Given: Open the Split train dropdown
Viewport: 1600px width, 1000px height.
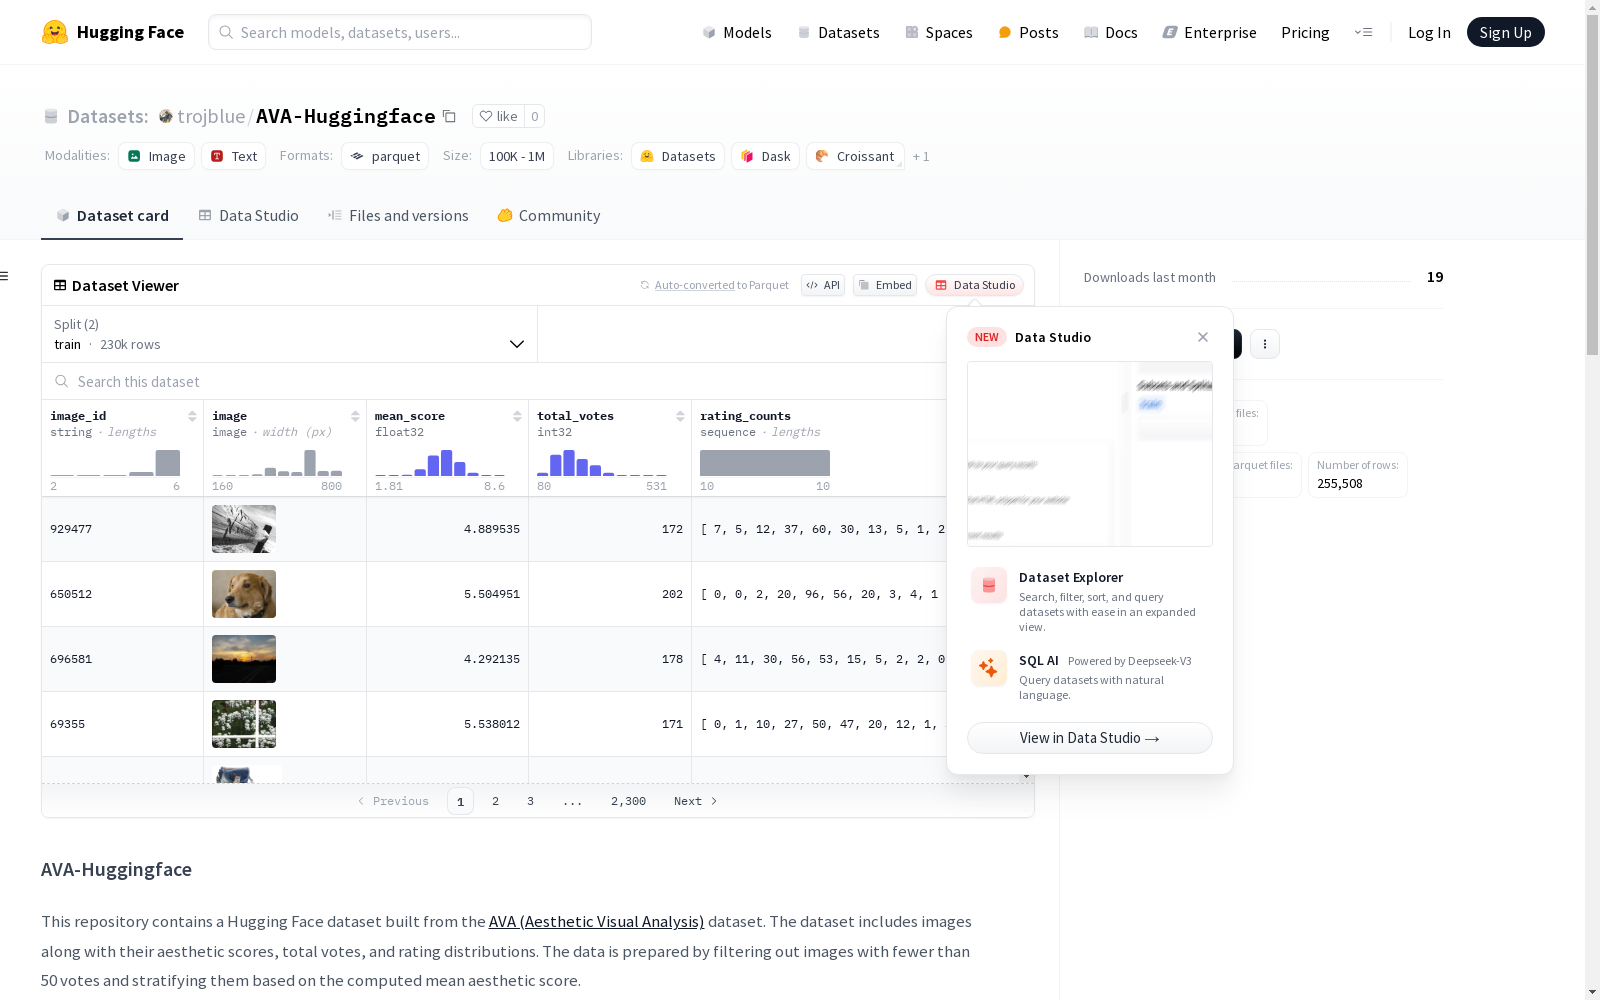Looking at the screenshot, I should (x=289, y=334).
